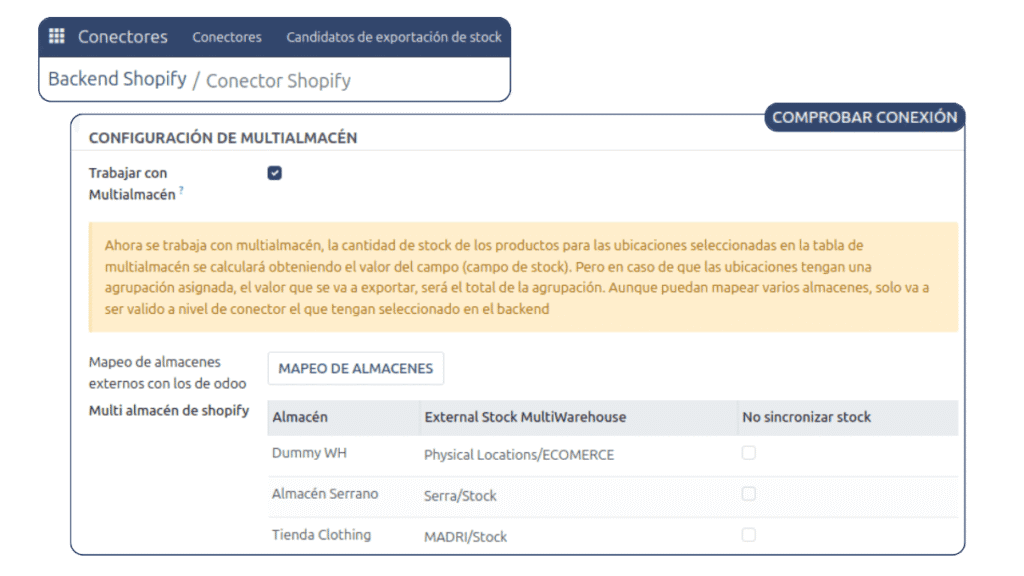Sort by the Almacén column header

point(300,417)
